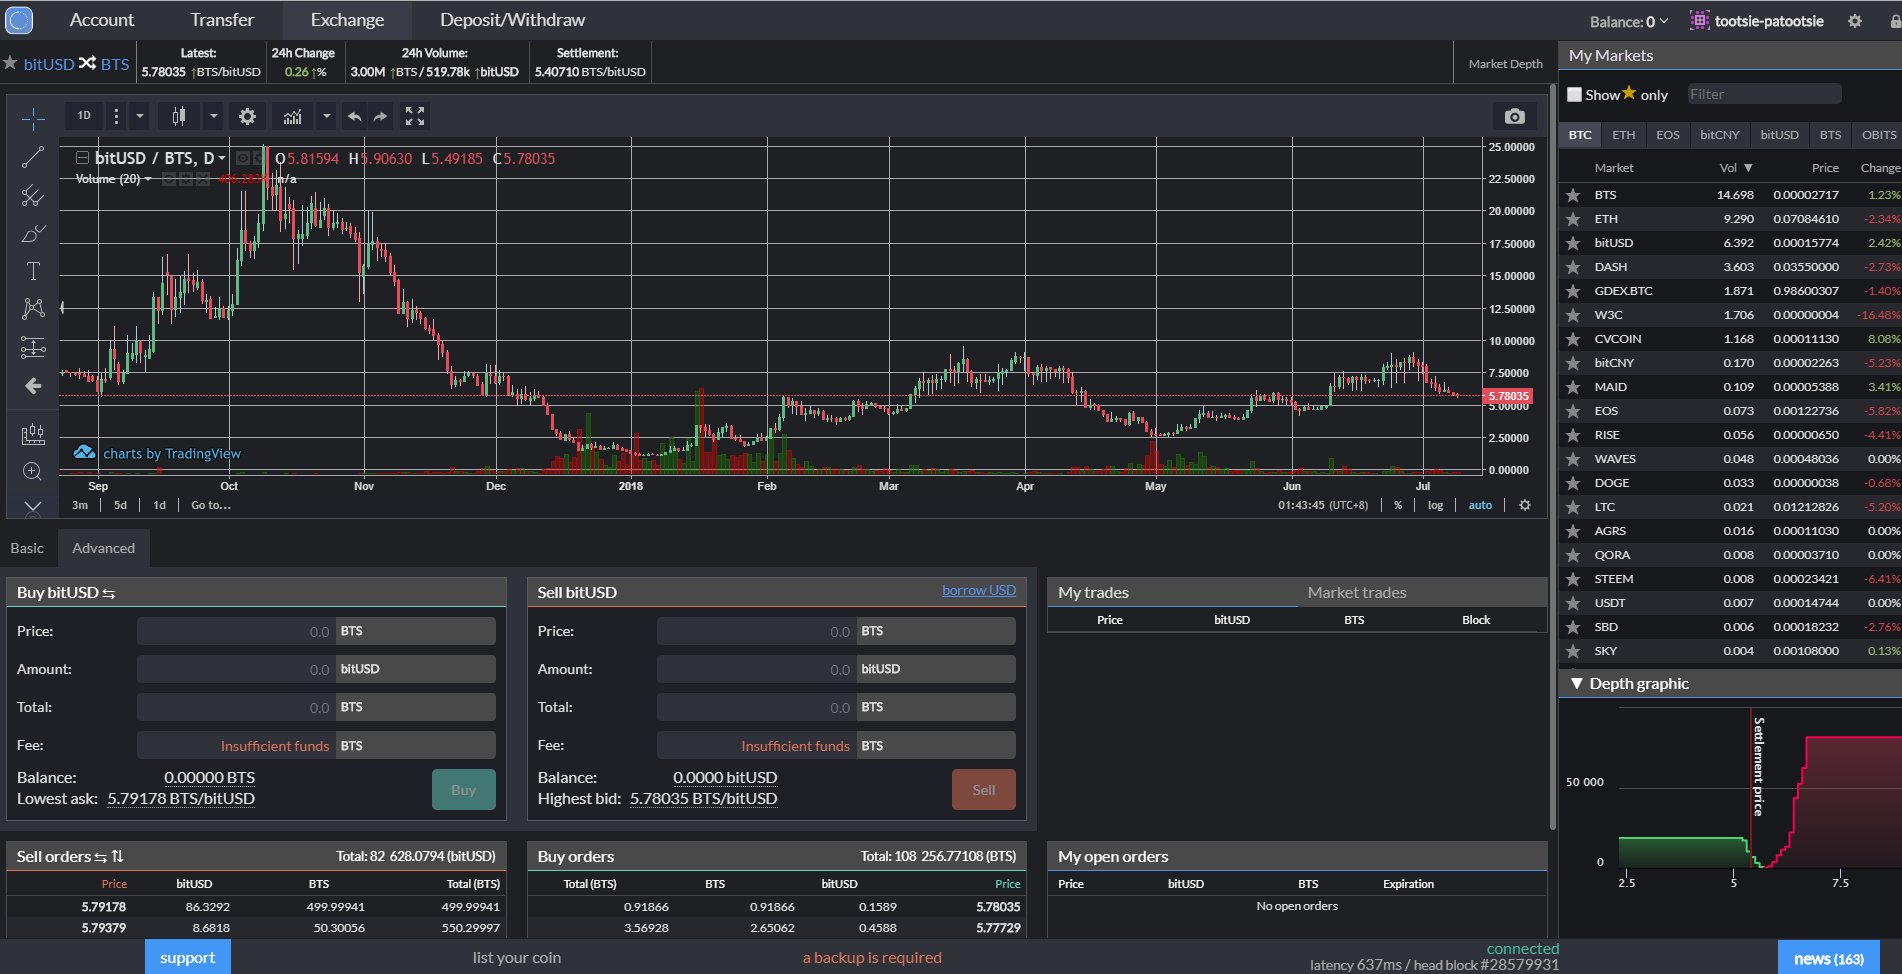Undo last chart action

(x=354, y=116)
